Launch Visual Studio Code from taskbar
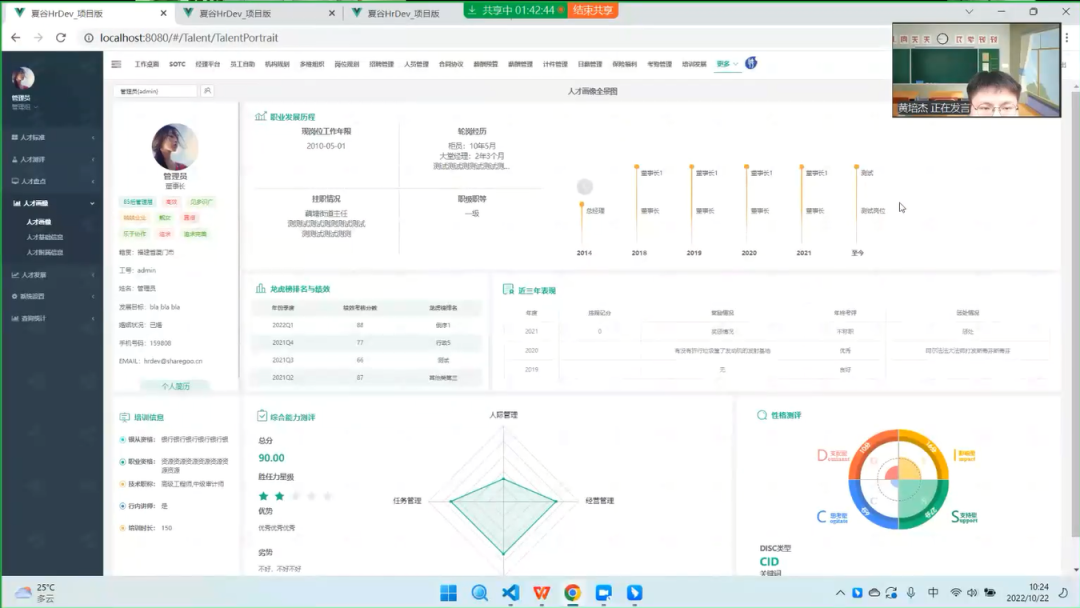The width and height of the screenshot is (1080, 608). click(510, 593)
